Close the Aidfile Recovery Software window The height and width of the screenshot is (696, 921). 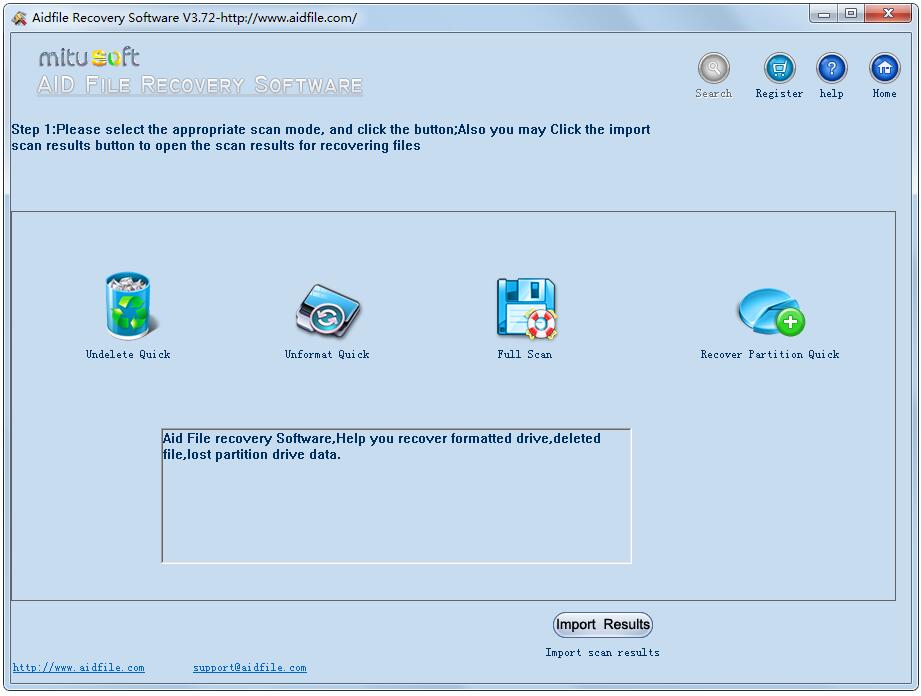point(888,14)
